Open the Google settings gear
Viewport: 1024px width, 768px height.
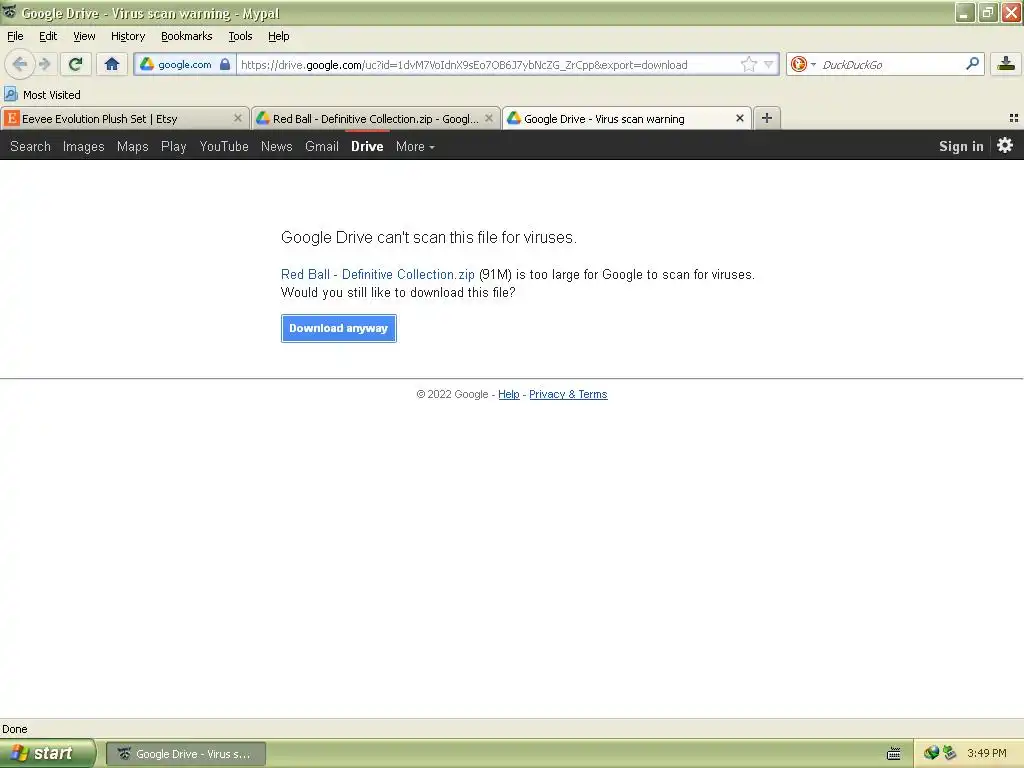click(x=1005, y=145)
